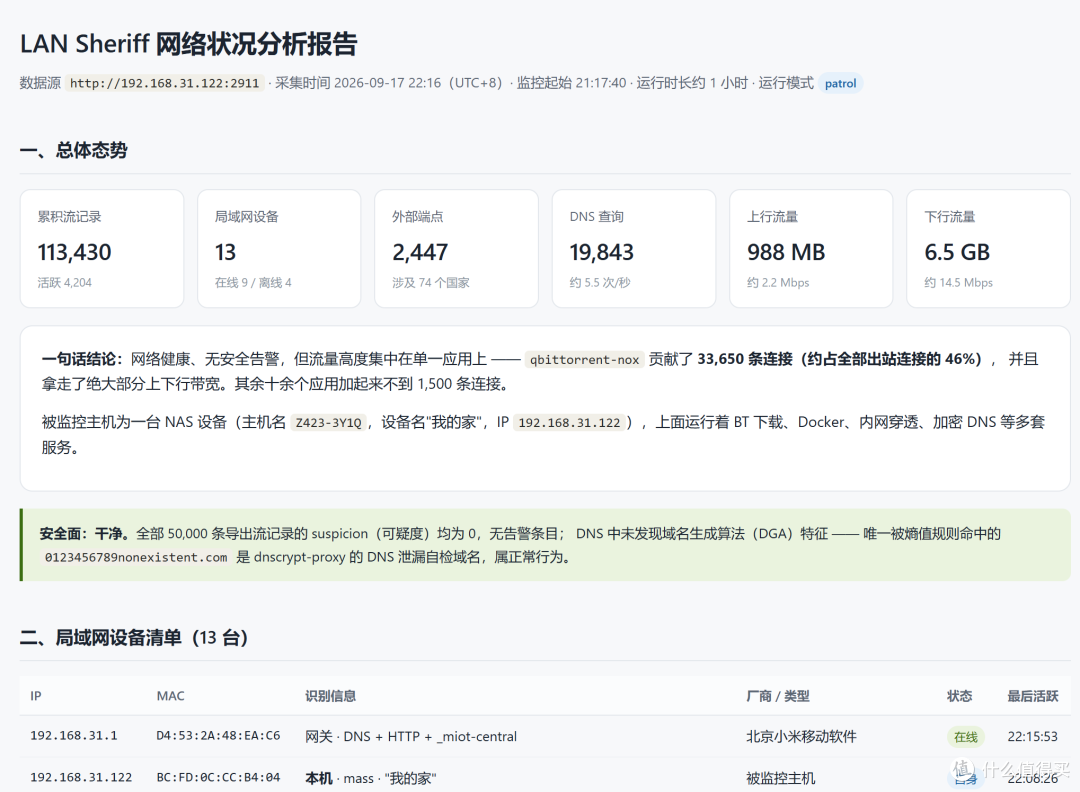The width and height of the screenshot is (1080, 792).
Task: Click the 约 14.5 Mbps subtext
Action: 958,282
